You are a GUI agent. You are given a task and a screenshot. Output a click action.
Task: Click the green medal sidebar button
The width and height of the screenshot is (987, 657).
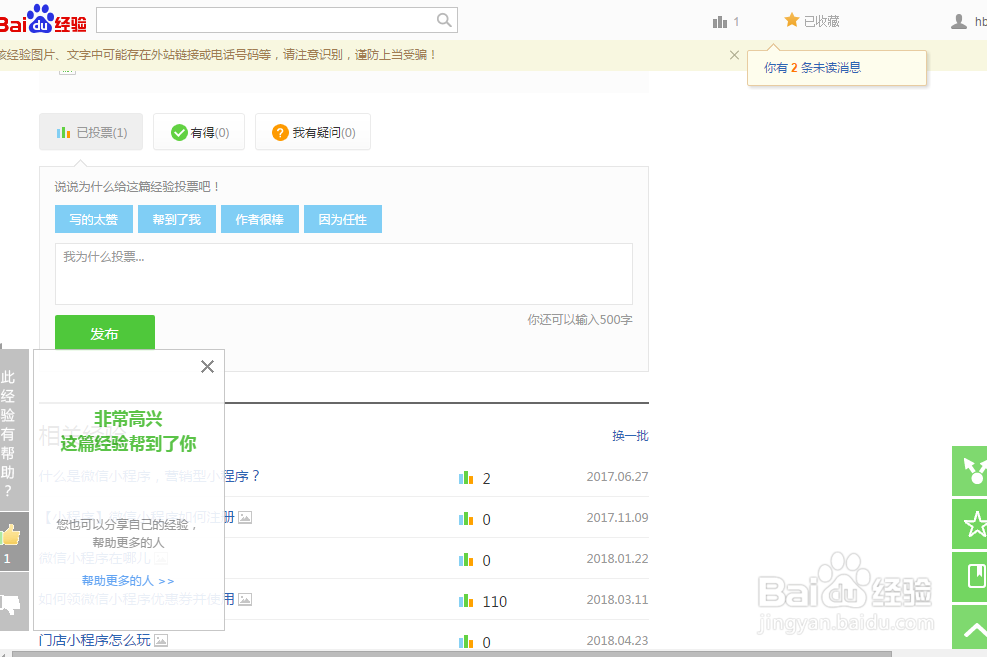click(969, 471)
